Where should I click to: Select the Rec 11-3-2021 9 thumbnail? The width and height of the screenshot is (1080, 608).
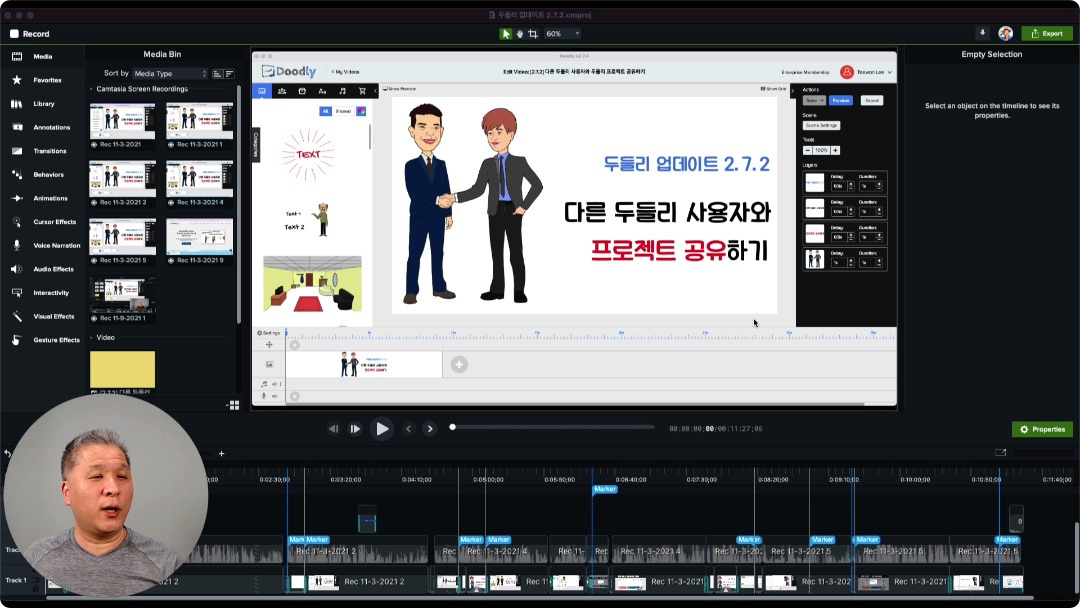coord(200,237)
